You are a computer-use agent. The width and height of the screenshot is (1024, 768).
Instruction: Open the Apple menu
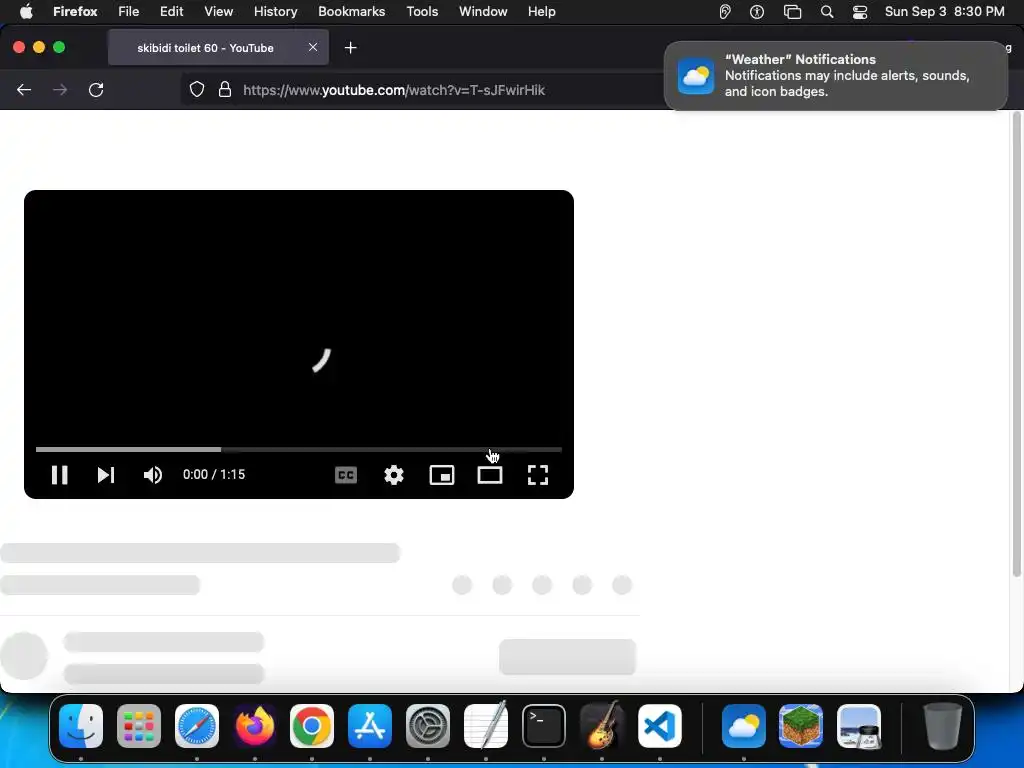click(x=26, y=12)
